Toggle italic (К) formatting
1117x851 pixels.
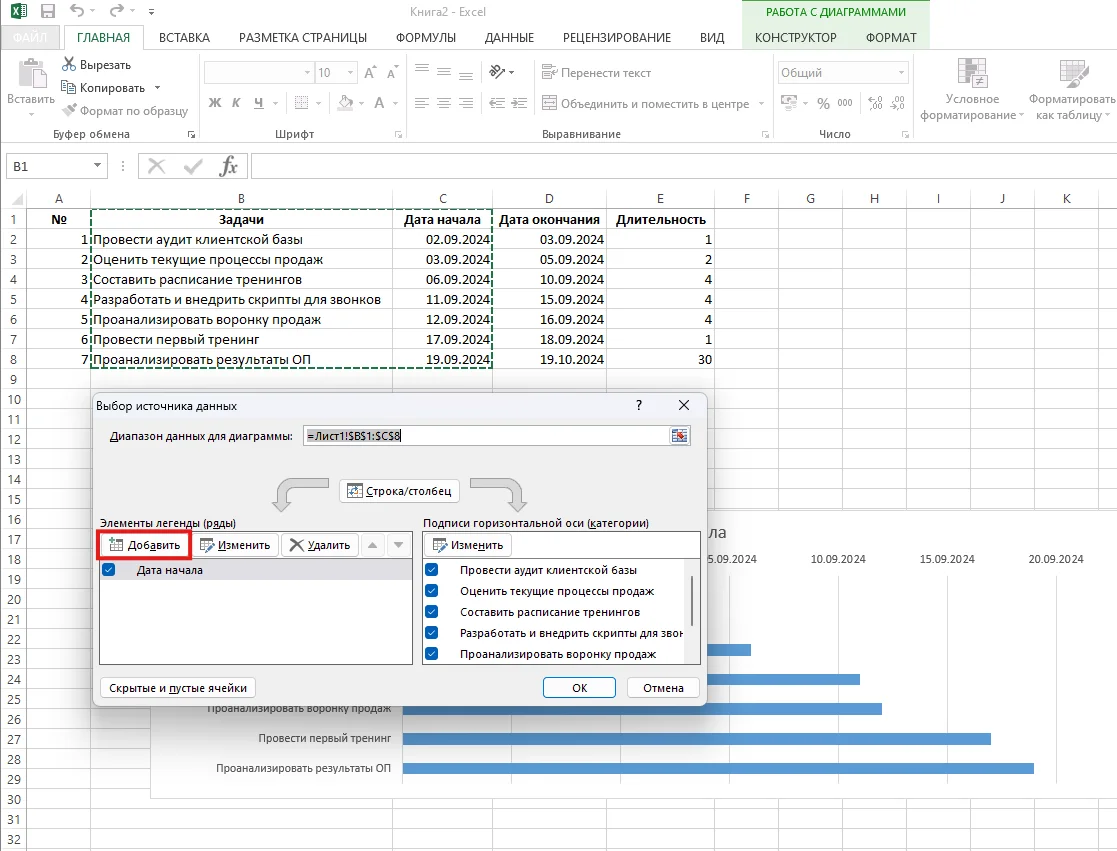pos(236,103)
